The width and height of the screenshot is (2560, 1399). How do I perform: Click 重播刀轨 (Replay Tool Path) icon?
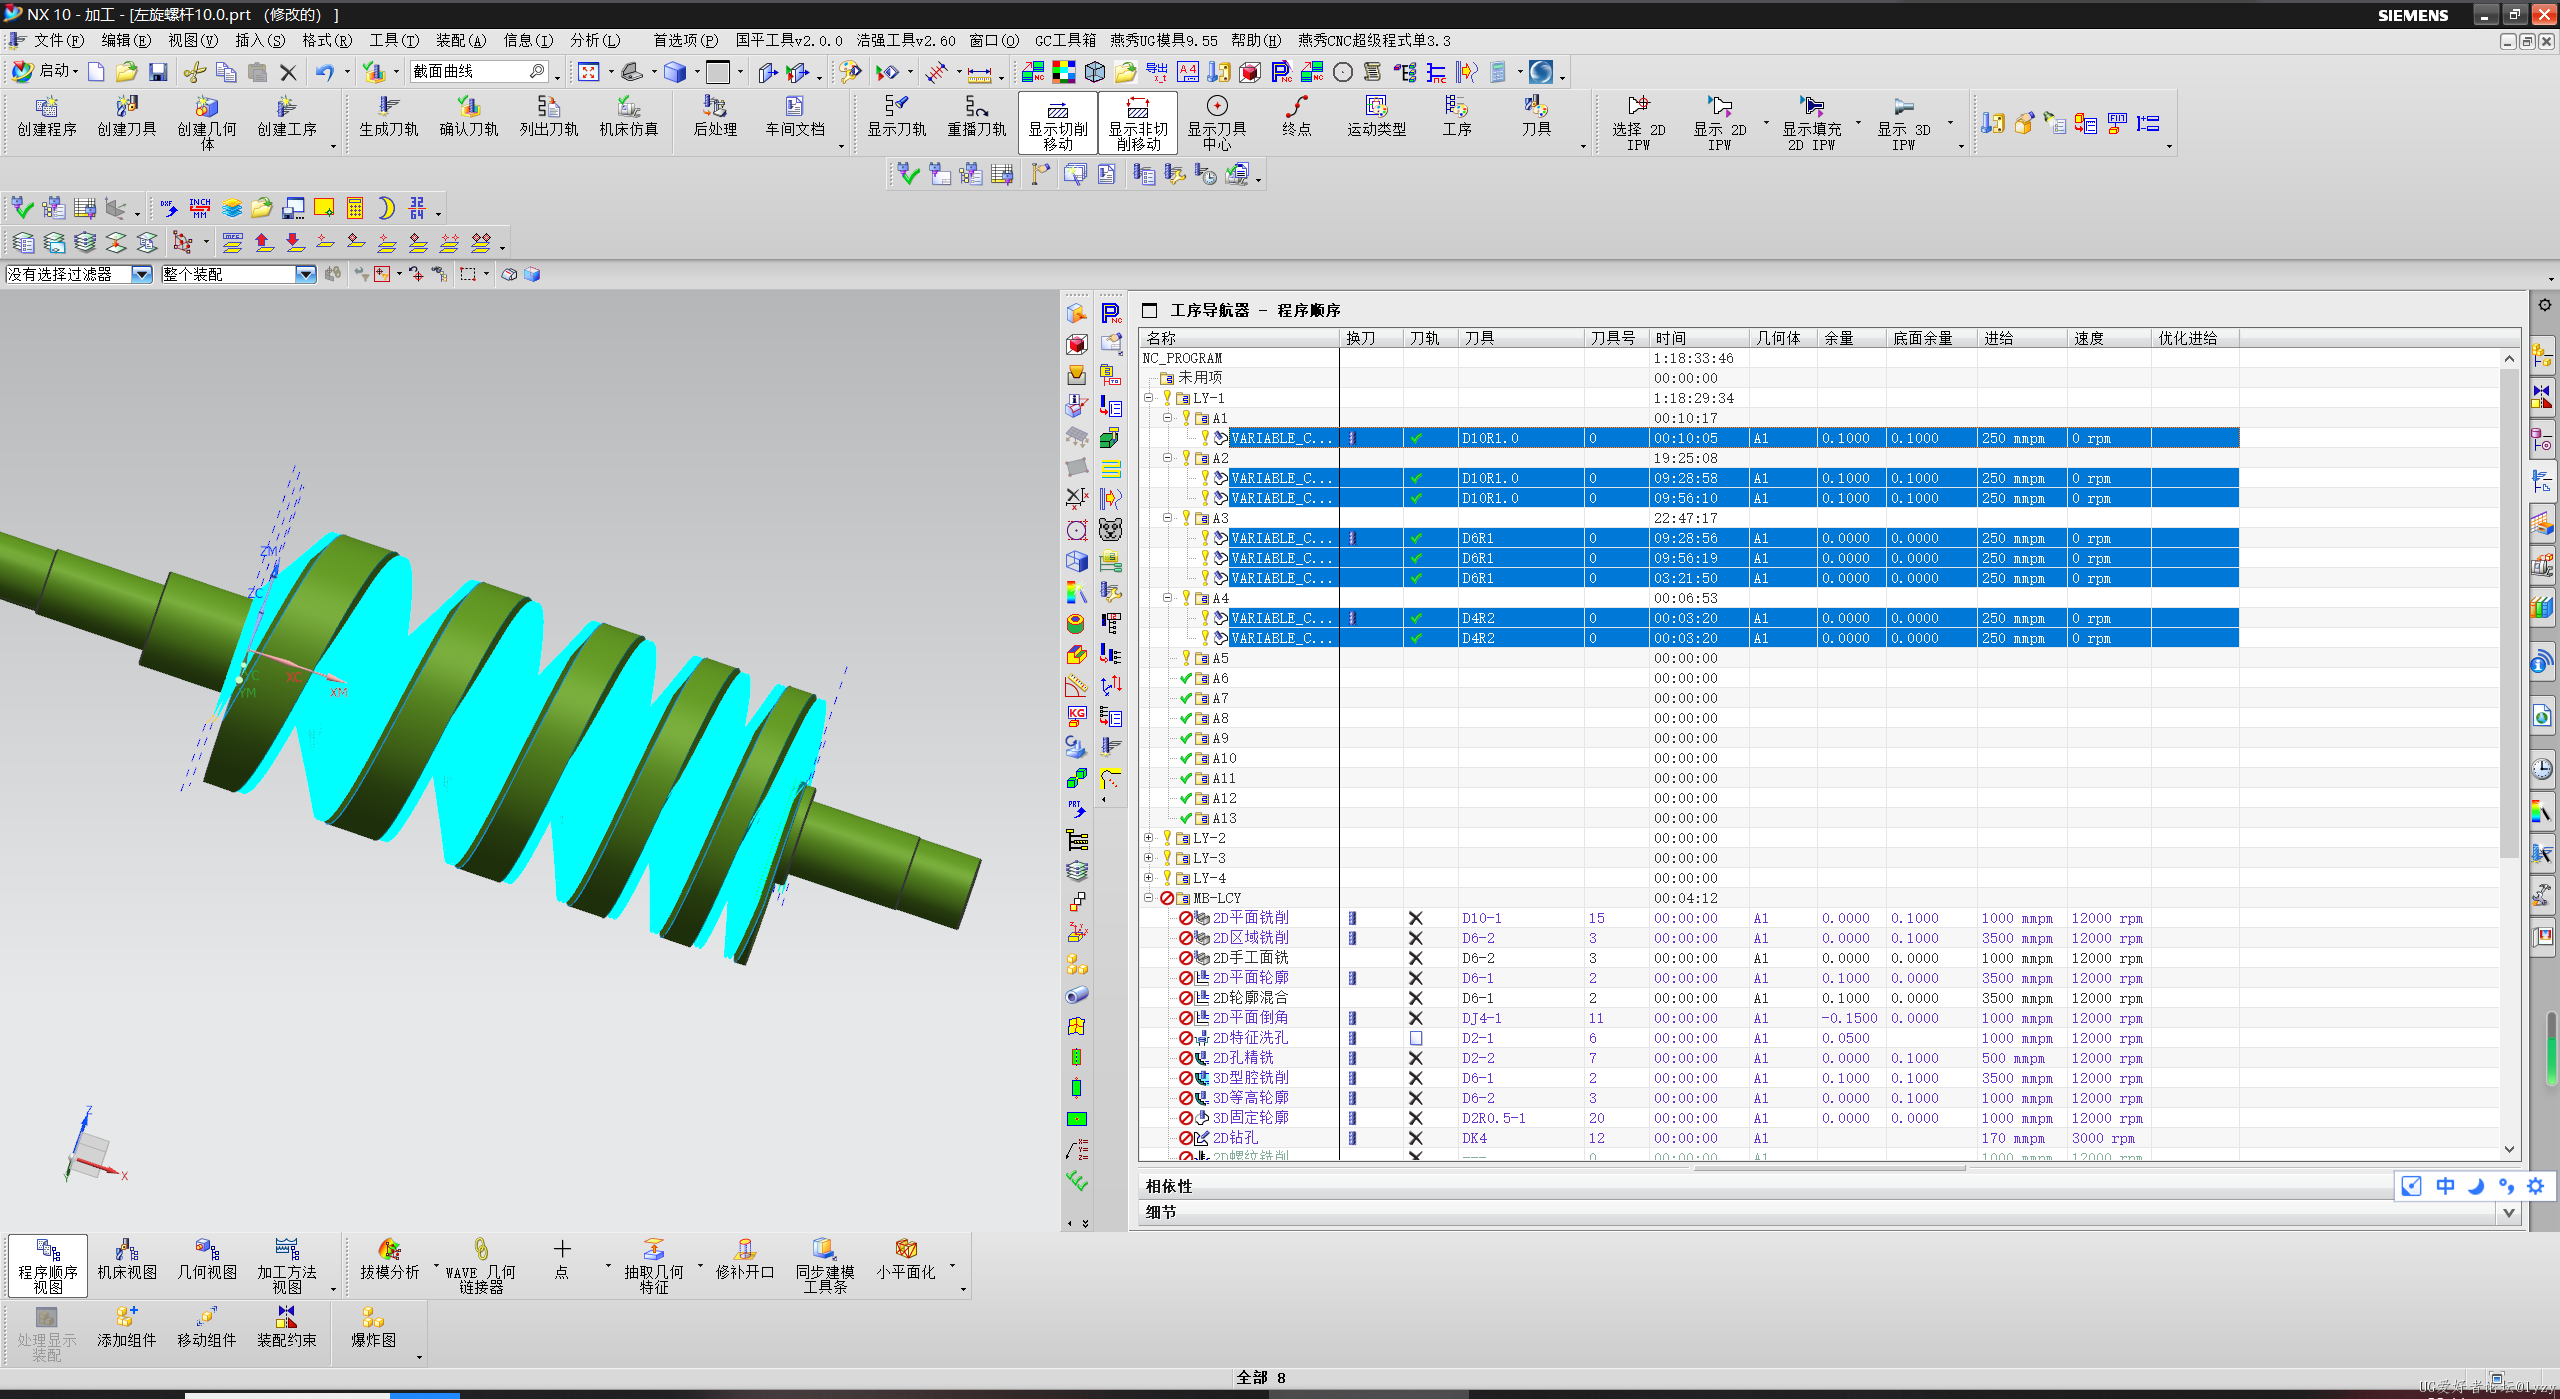click(977, 117)
